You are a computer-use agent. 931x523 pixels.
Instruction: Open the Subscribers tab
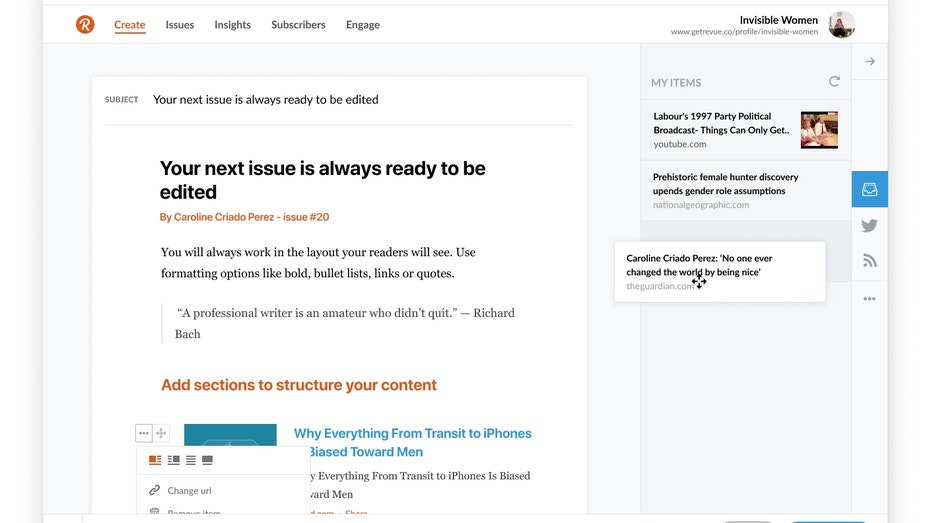click(x=298, y=24)
